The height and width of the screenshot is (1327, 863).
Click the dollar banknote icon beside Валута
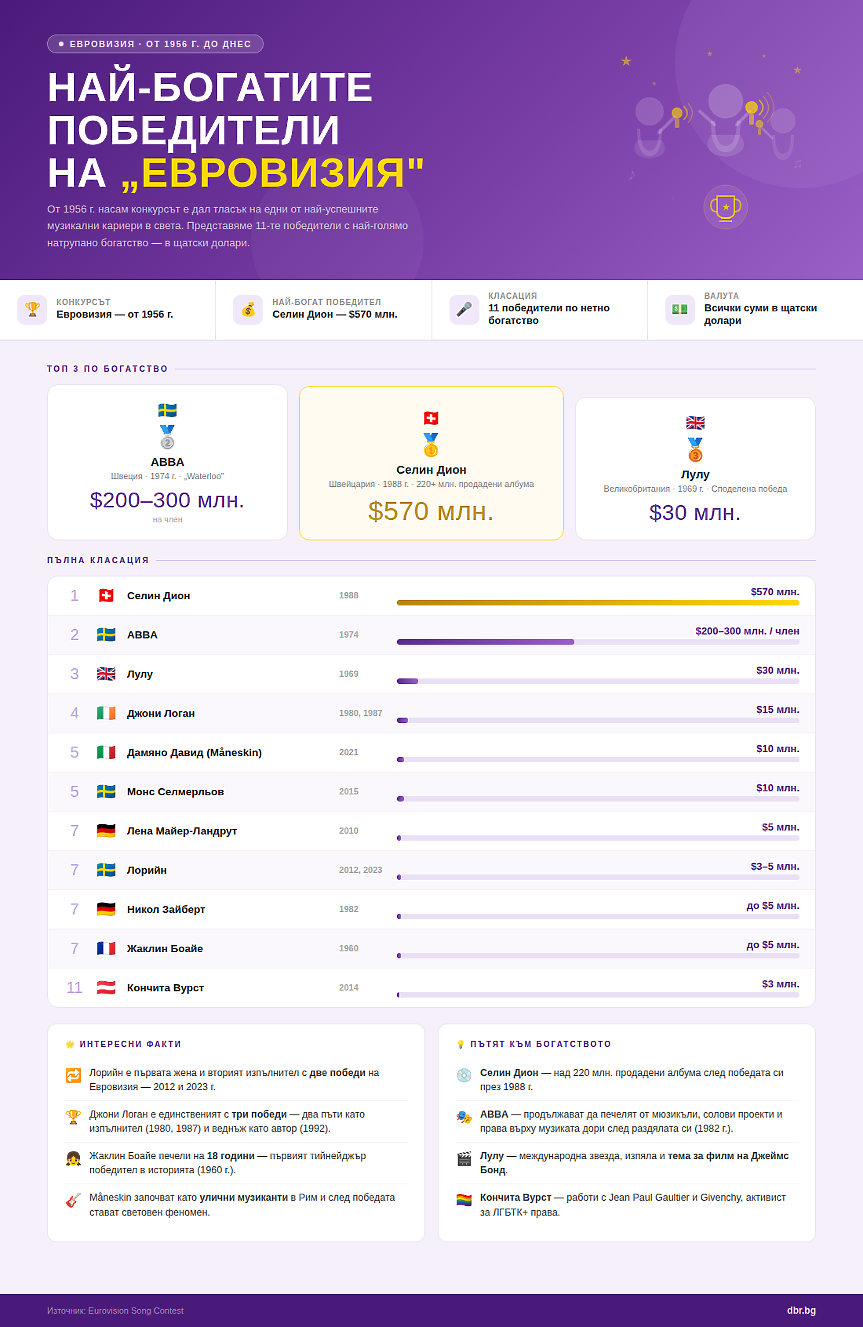pos(680,309)
